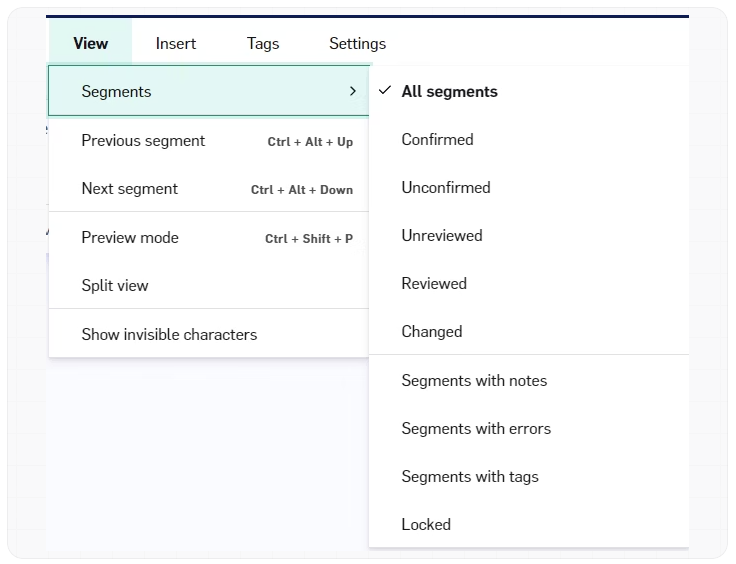This screenshot has width=736, height=564.
Task: Filter by Changed segments
Action: [x=431, y=331]
